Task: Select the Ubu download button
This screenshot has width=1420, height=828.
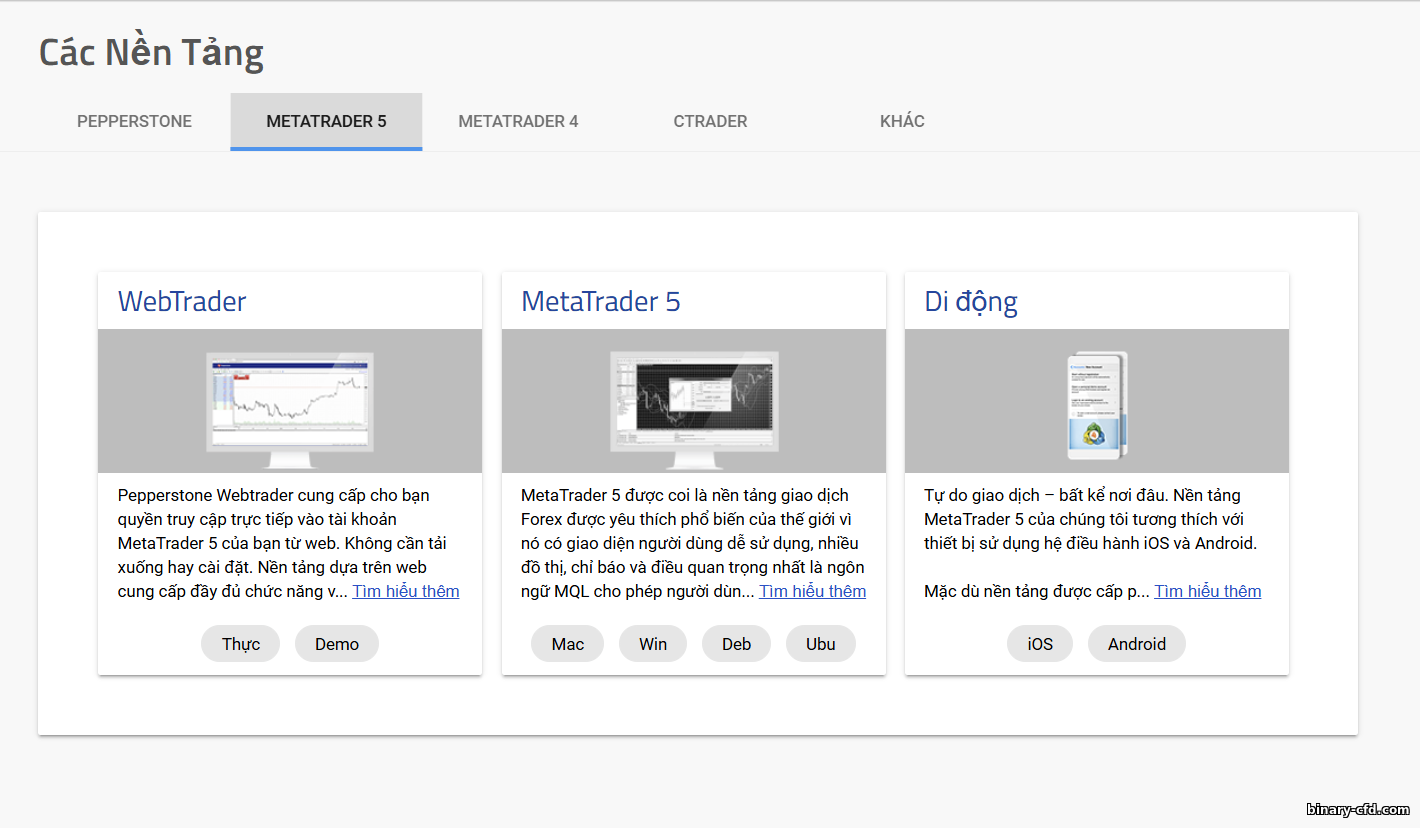Action: [x=820, y=644]
